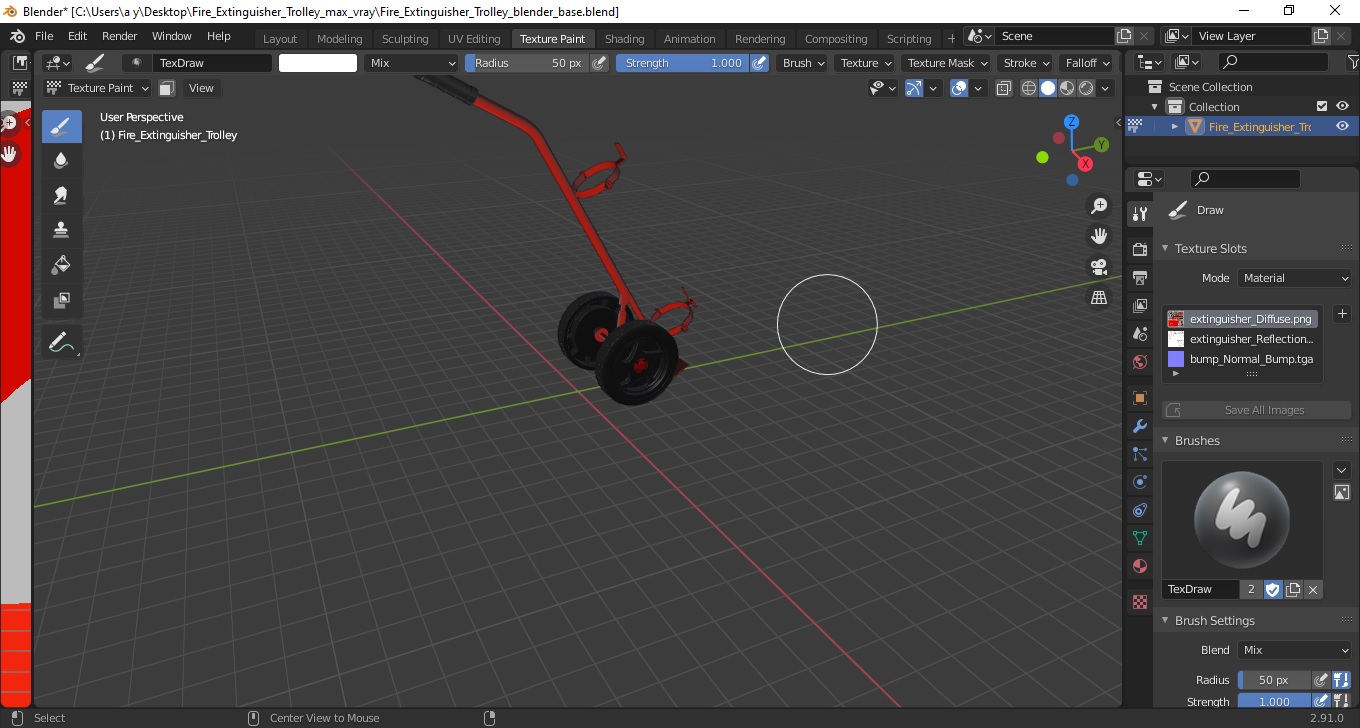Open the Texture Mask popover

pyautogui.click(x=947, y=63)
